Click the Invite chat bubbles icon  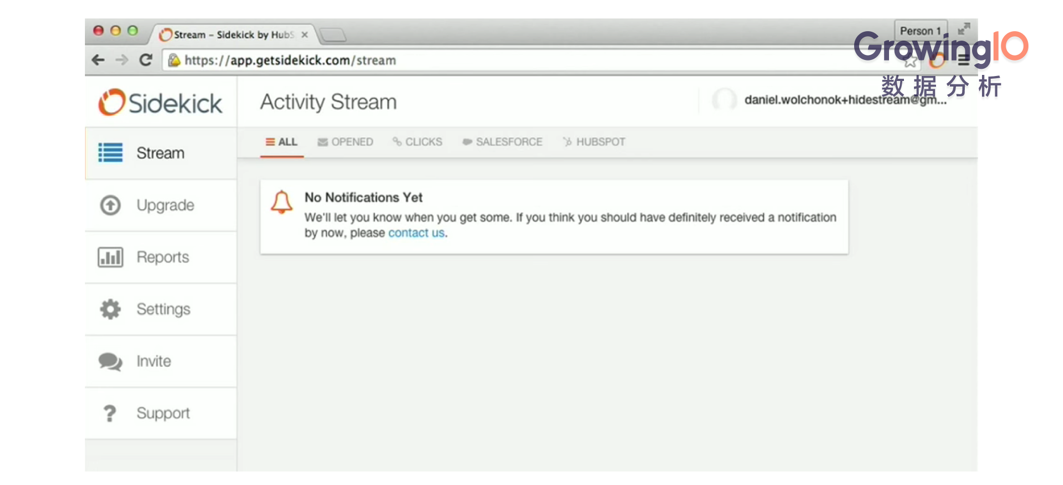click(111, 362)
